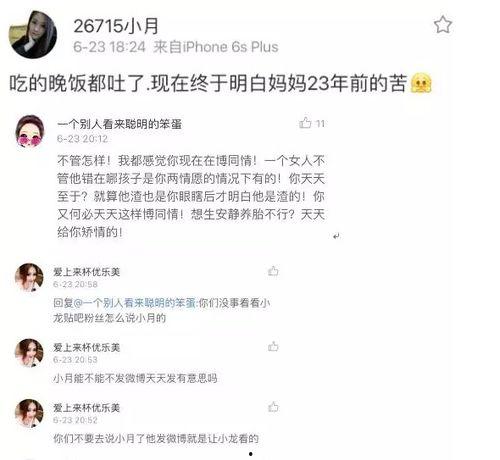Screen dimensions: 500x460
Task: Follow the @一个别人看来聪明的笨蛋 mention link
Action: point(134,303)
